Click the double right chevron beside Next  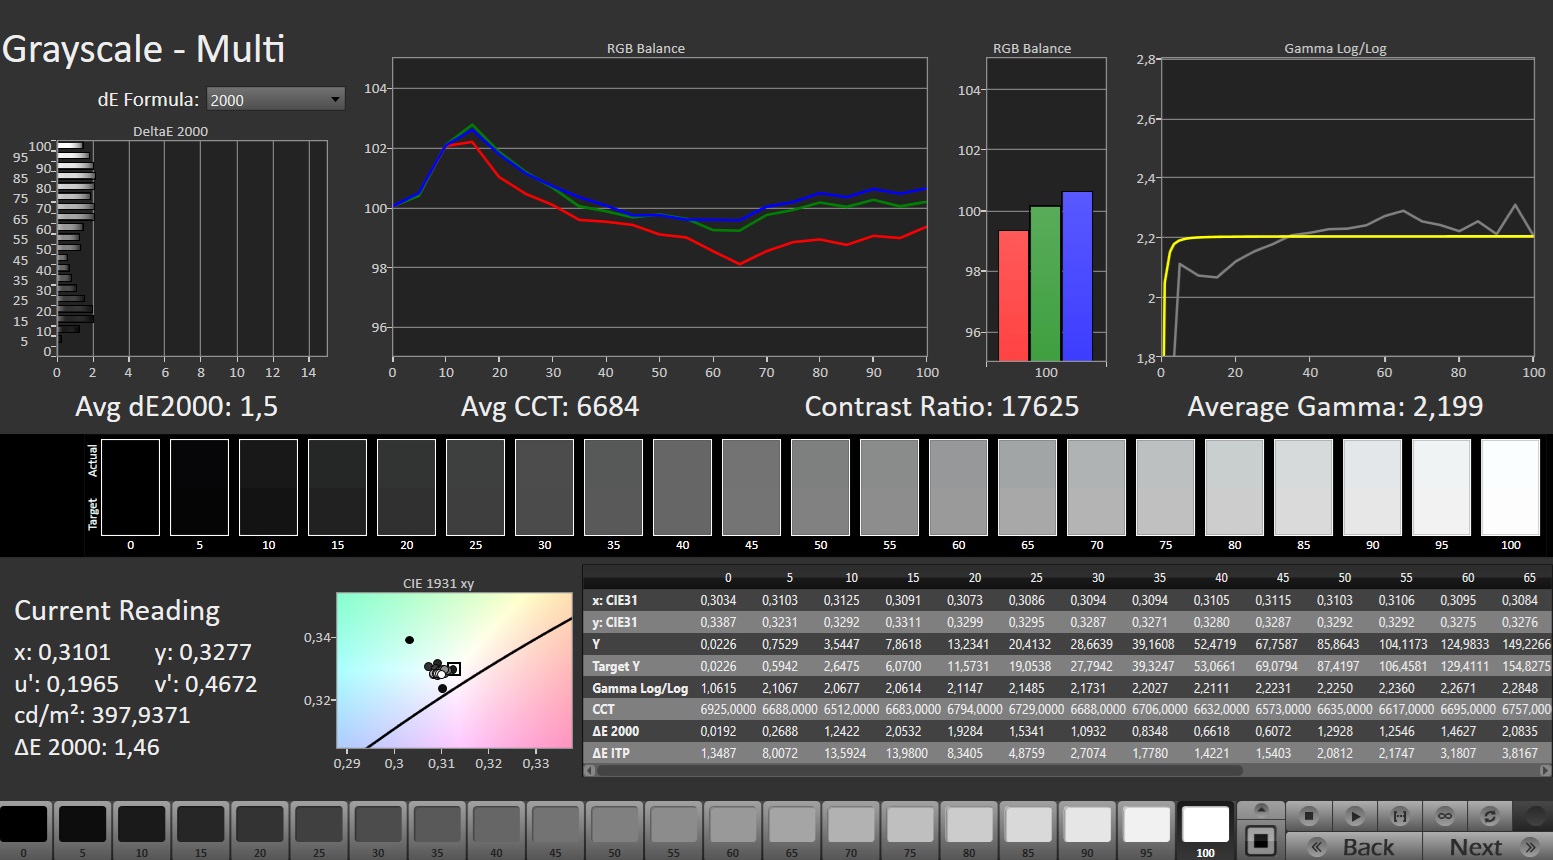point(1529,847)
